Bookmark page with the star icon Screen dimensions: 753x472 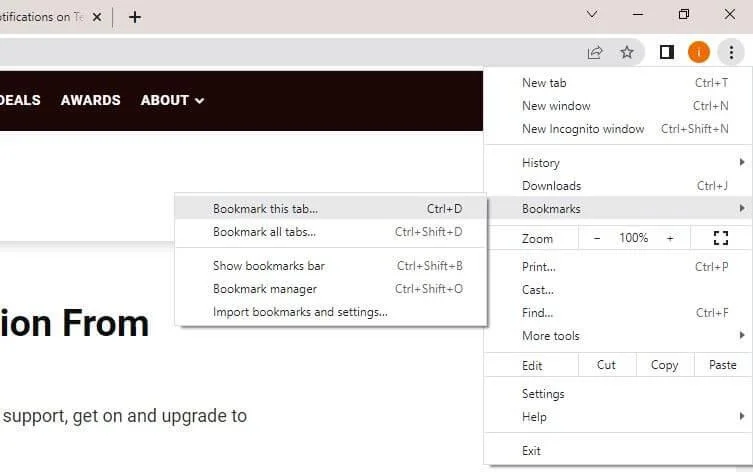(x=627, y=52)
